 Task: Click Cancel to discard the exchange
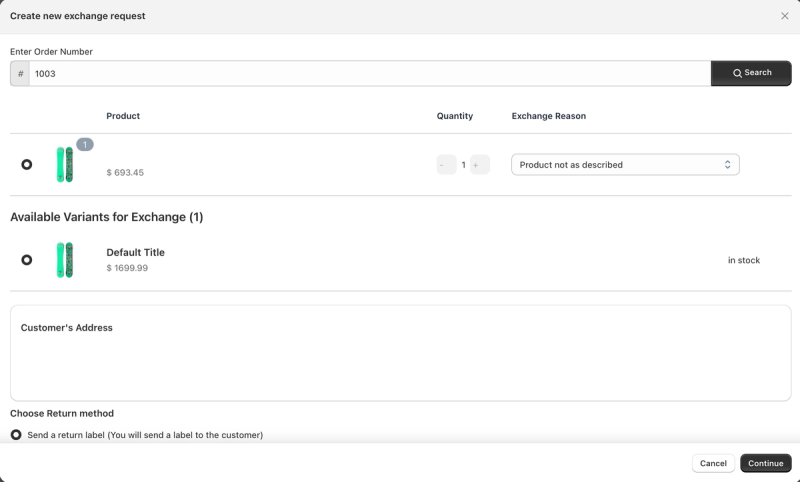(713, 463)
